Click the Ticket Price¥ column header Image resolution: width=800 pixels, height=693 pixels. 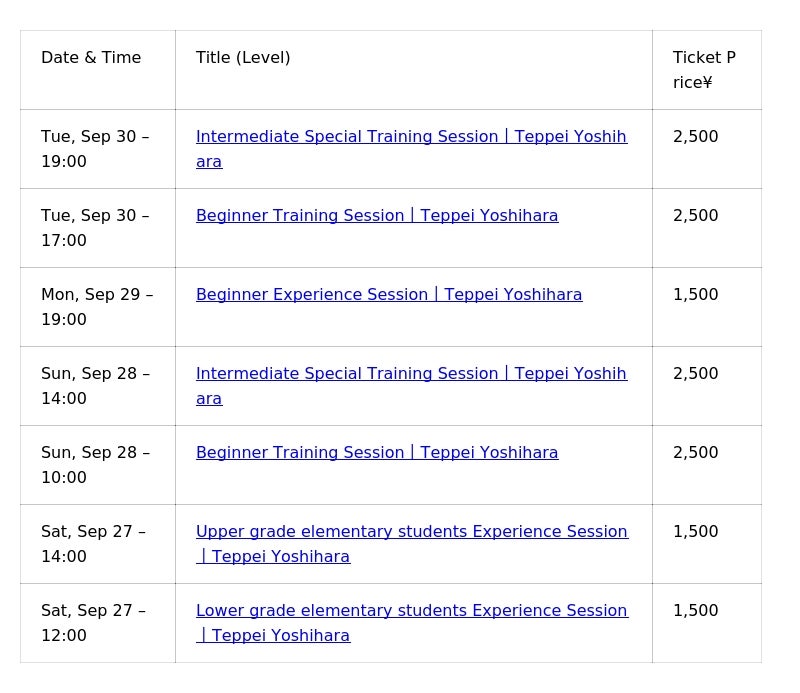[704, 70]
